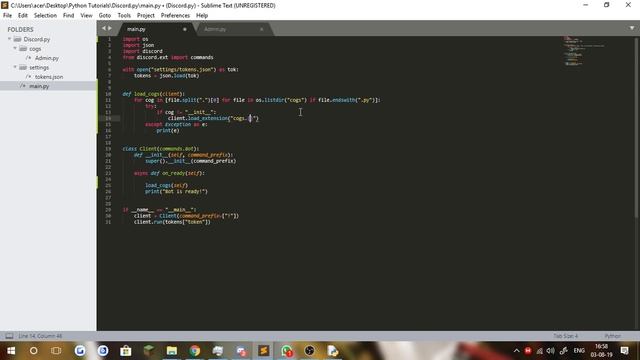Collapse the settings folder arrow
Screen dimensions: 640x360
(x=15, y=67)
